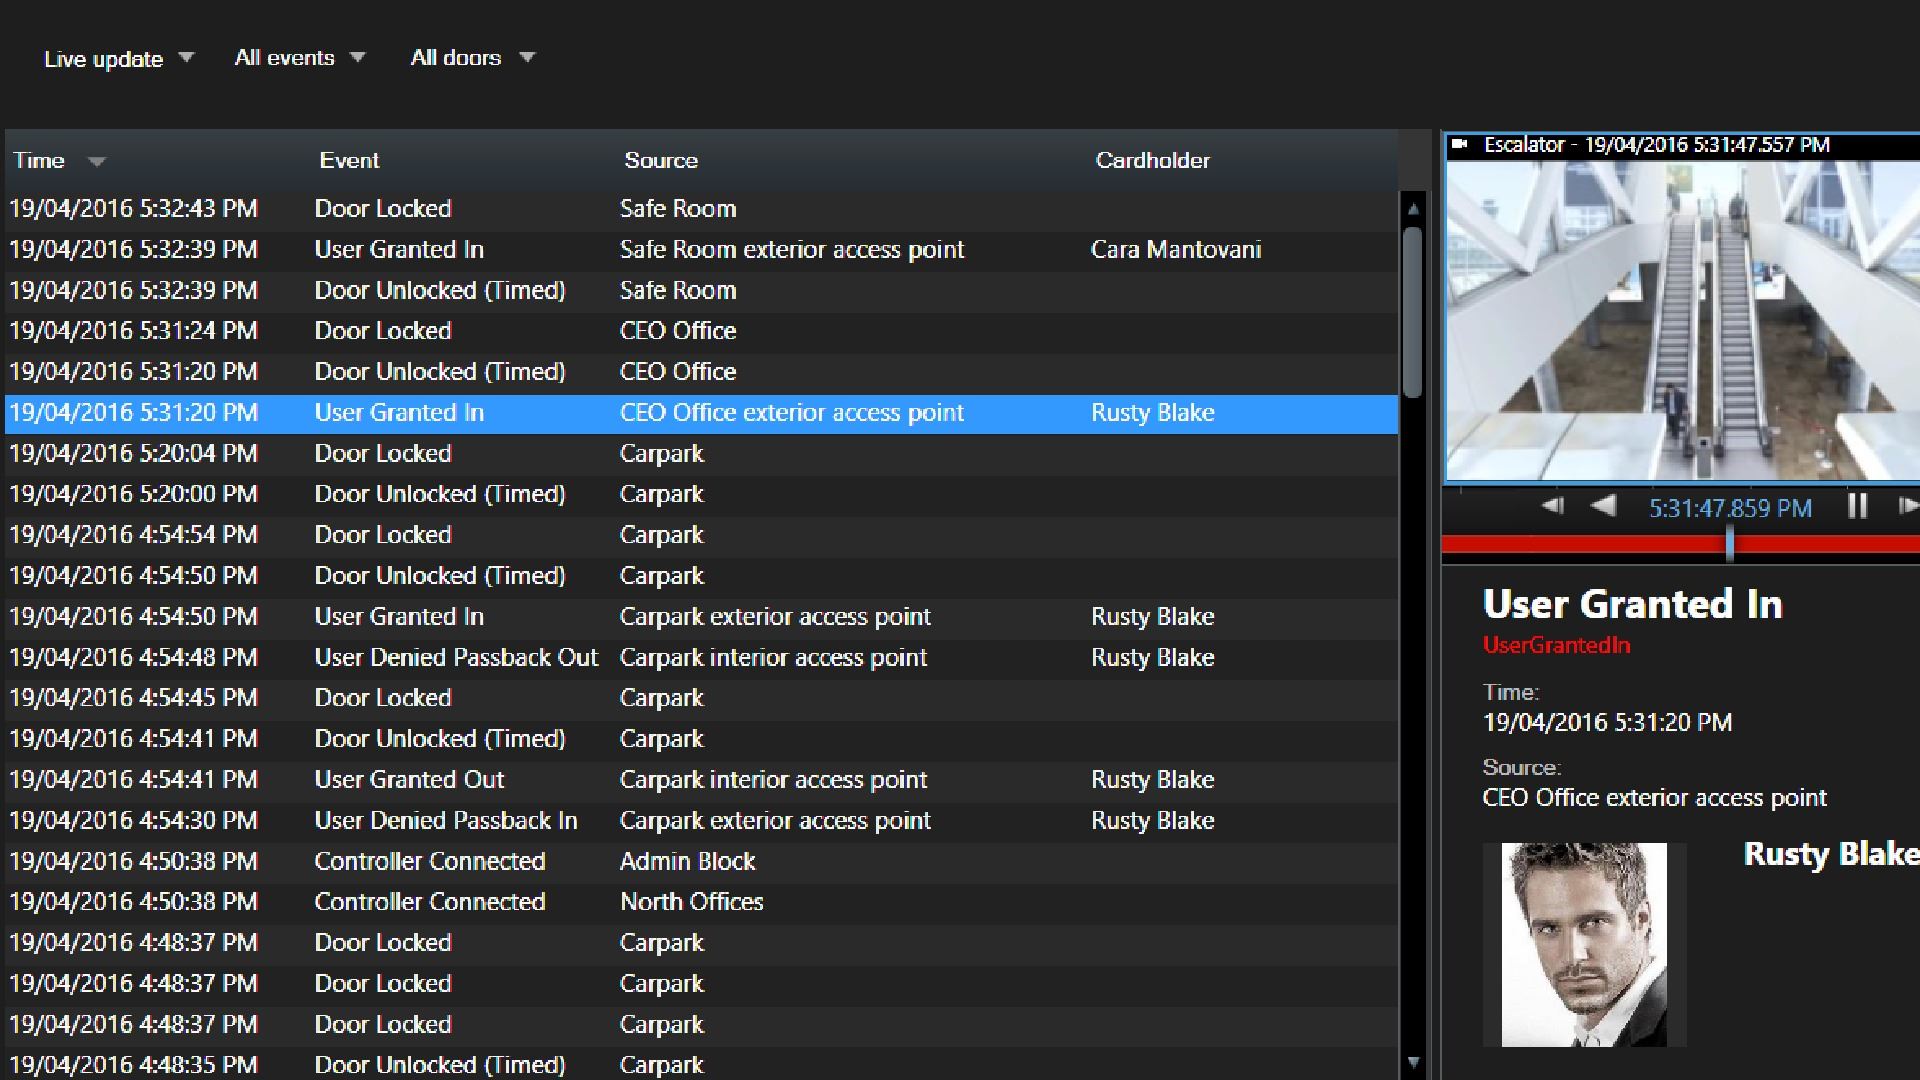Select 4:54:41 PM Door Unlocked (Timed) row
Screen dimensions: 1920x1080
pyautogui.click(x=701, y=739)
